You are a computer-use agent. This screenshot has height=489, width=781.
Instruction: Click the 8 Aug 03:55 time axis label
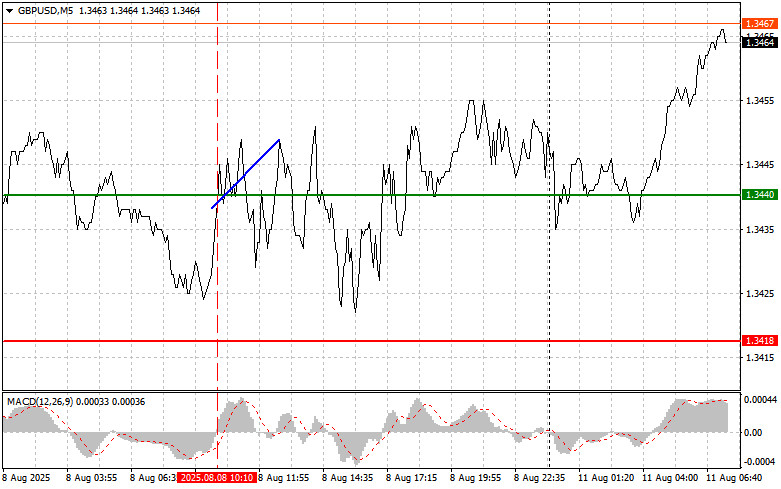(x=92, y=478)
